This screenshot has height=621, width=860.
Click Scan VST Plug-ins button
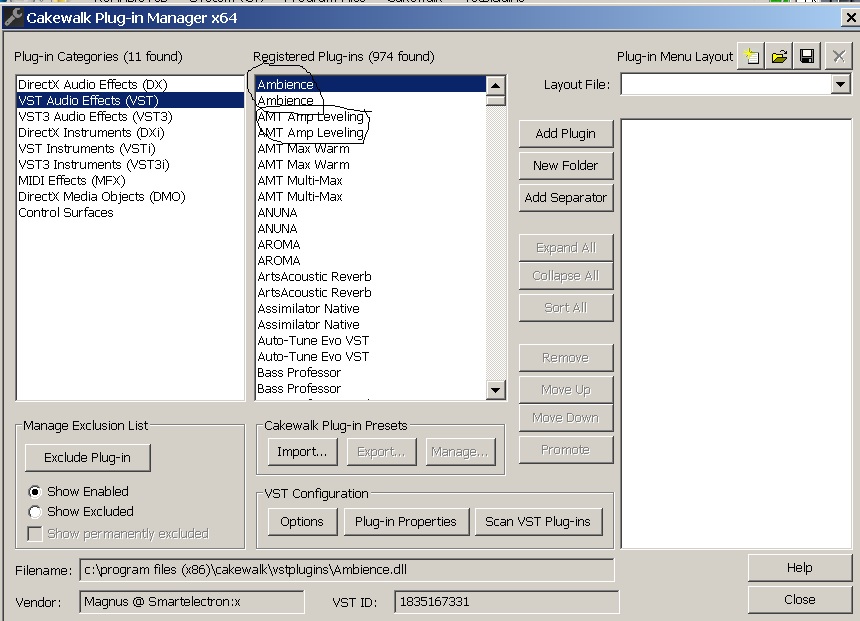coord(538,522)
